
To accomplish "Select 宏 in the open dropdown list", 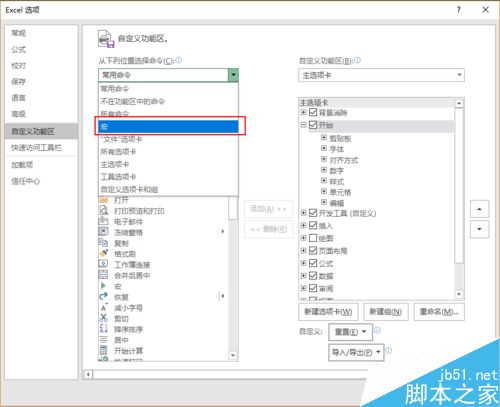I will pyautogui.click(x=169, y=127).
